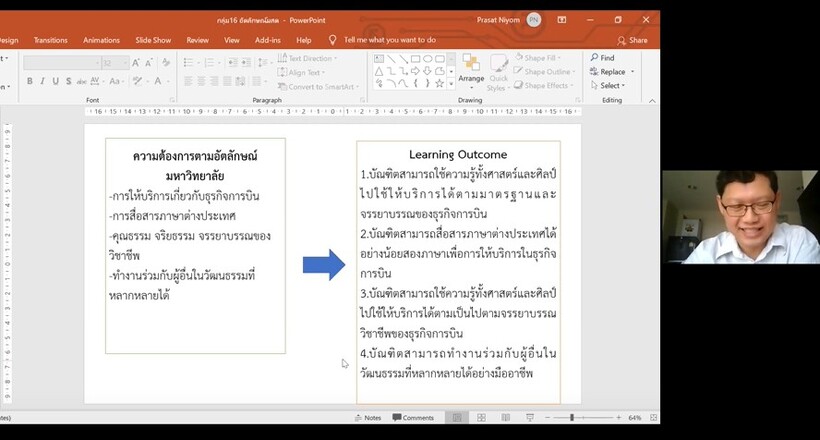Choose the triangle shape in the shapes gallery
Viewport: 820px width, 440px height.
[379, 71]
